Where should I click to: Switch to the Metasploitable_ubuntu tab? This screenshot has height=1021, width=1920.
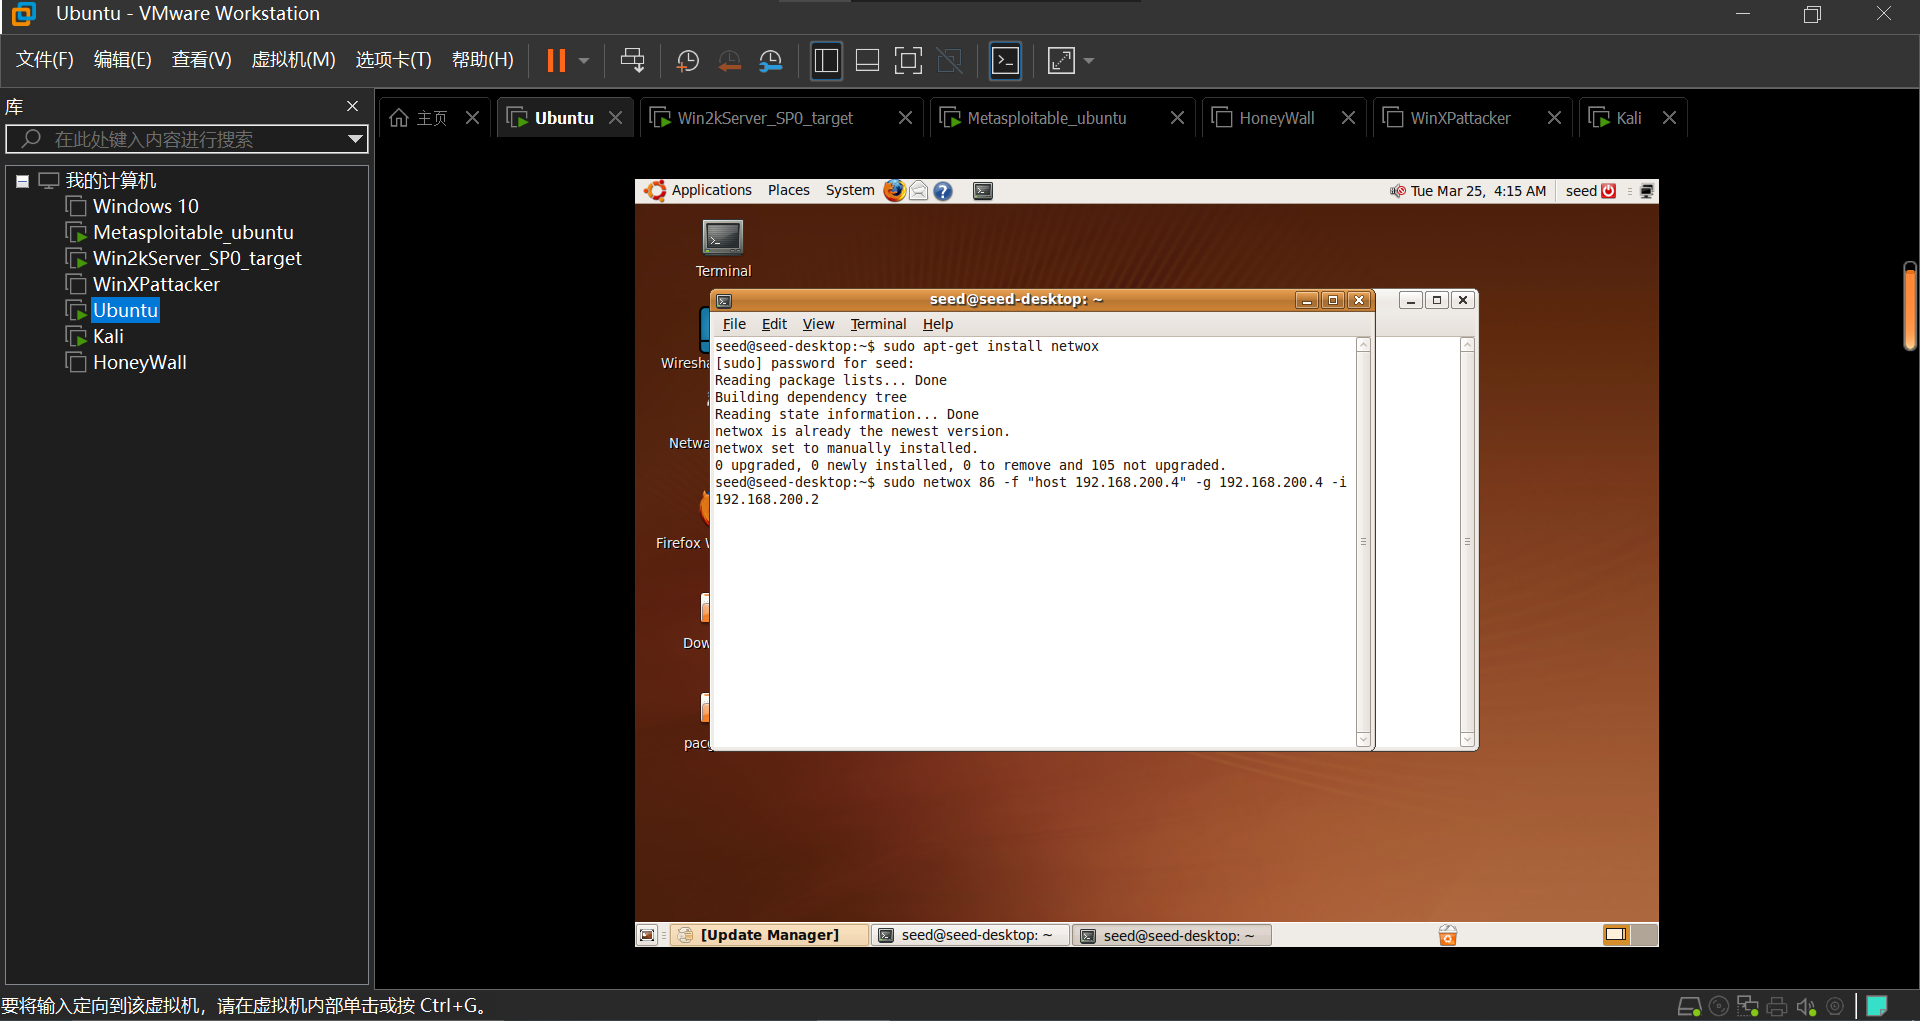(1046, 118)
